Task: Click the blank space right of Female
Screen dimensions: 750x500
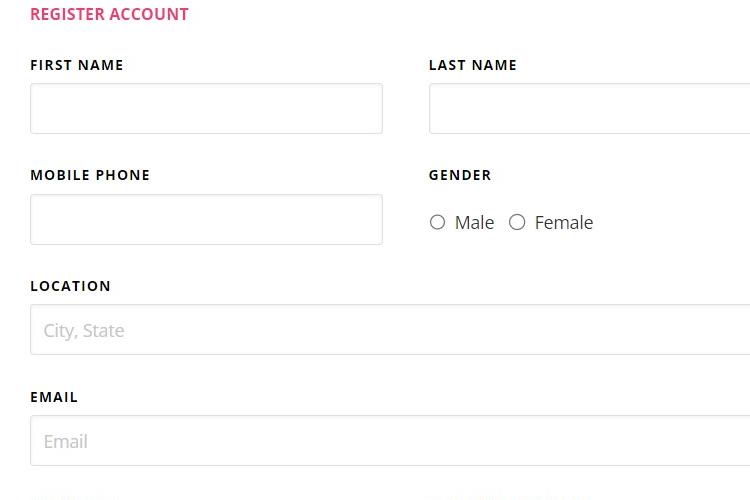Action: point(670,222)
